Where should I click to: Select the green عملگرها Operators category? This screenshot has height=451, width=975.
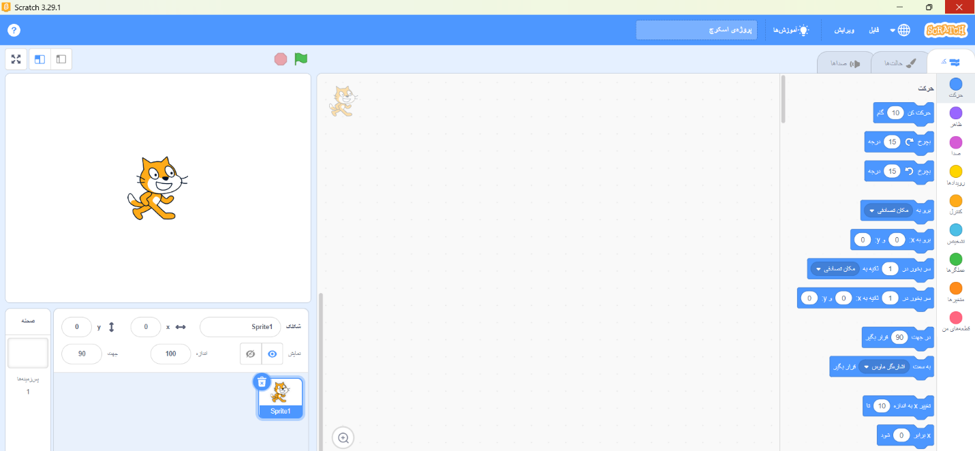pyautogui.click(x=956, y=263)
